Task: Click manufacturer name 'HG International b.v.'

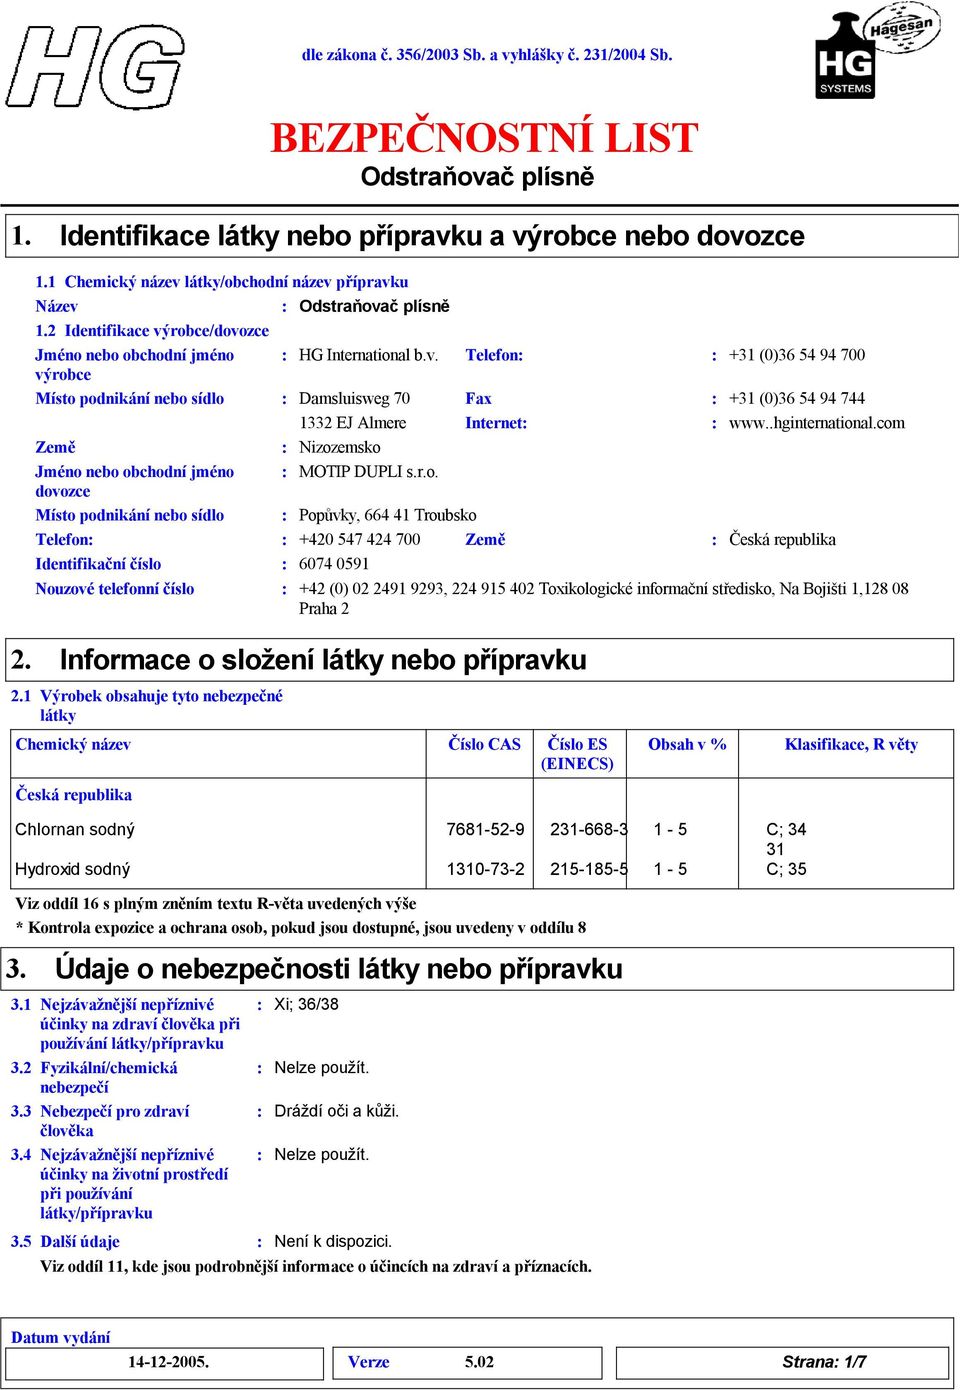Action: click(x=369, y=355)
